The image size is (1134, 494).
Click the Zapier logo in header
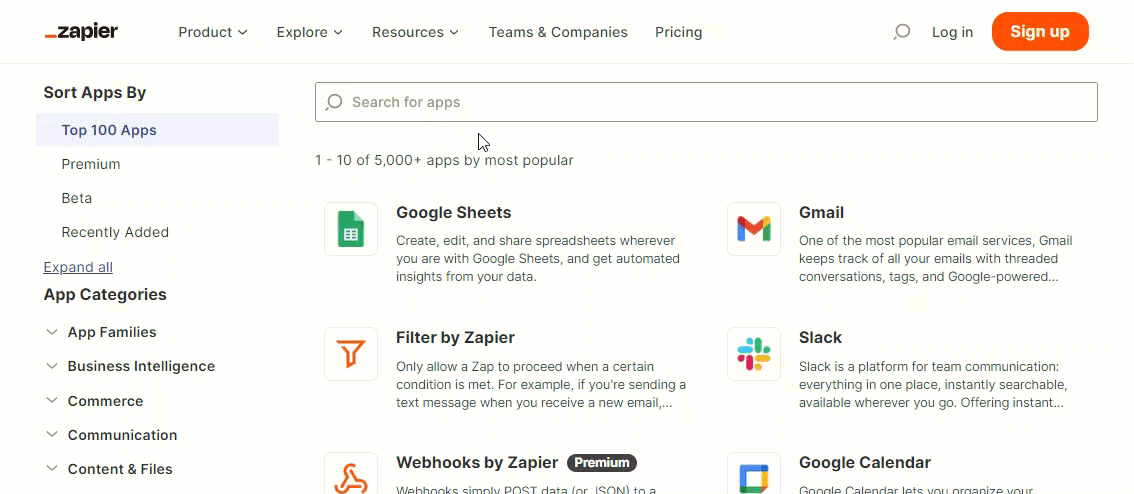tap(81, 32)
